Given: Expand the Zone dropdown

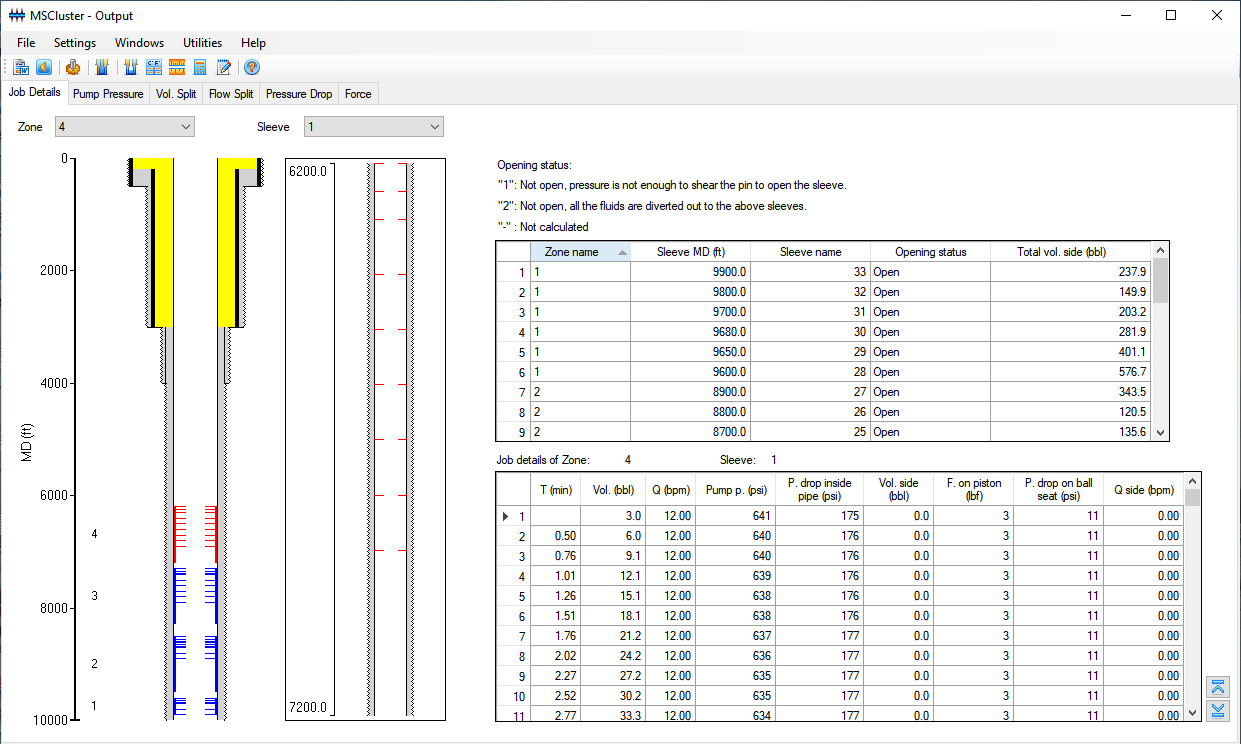Looking at the screenshot, I should pos(185,127).
